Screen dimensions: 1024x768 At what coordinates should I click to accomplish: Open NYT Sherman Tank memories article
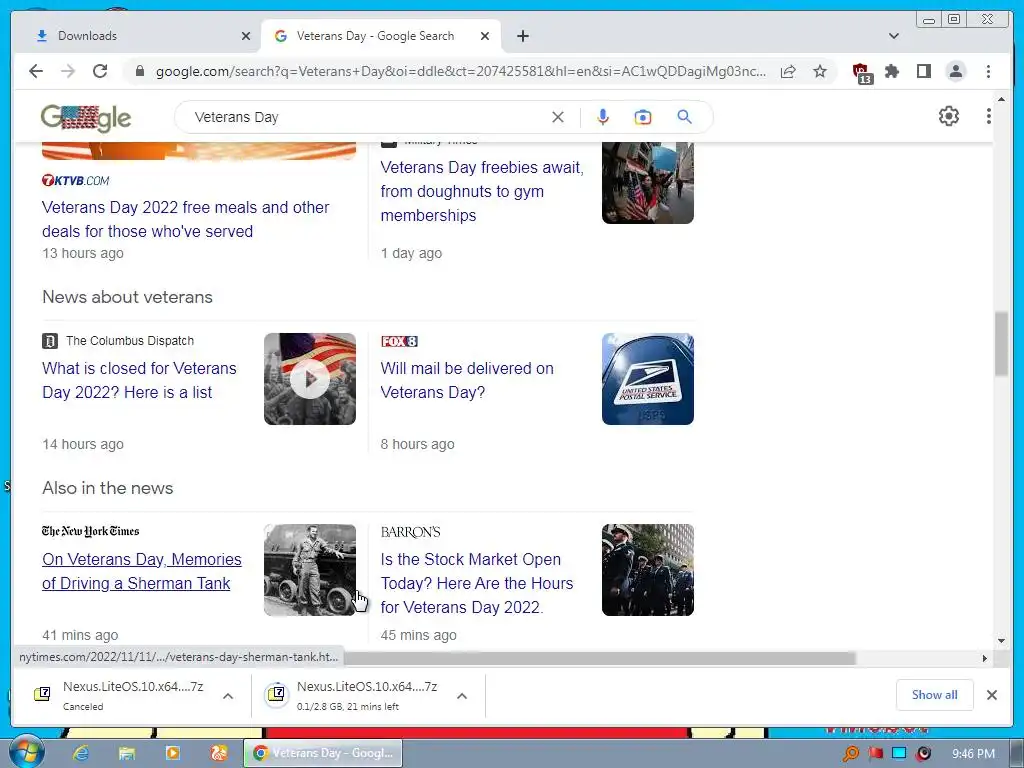click(x=142, y=571)
